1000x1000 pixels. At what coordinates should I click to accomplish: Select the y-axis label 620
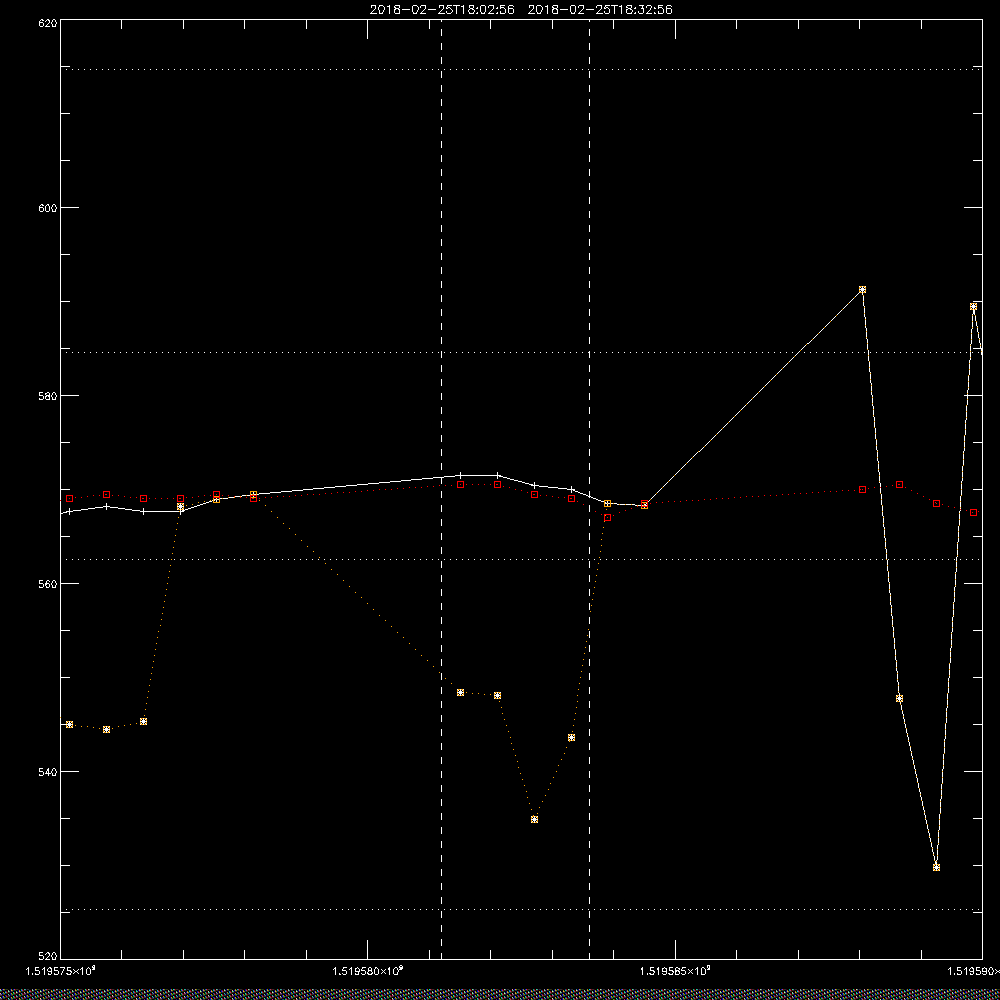(x=48, y=22)
